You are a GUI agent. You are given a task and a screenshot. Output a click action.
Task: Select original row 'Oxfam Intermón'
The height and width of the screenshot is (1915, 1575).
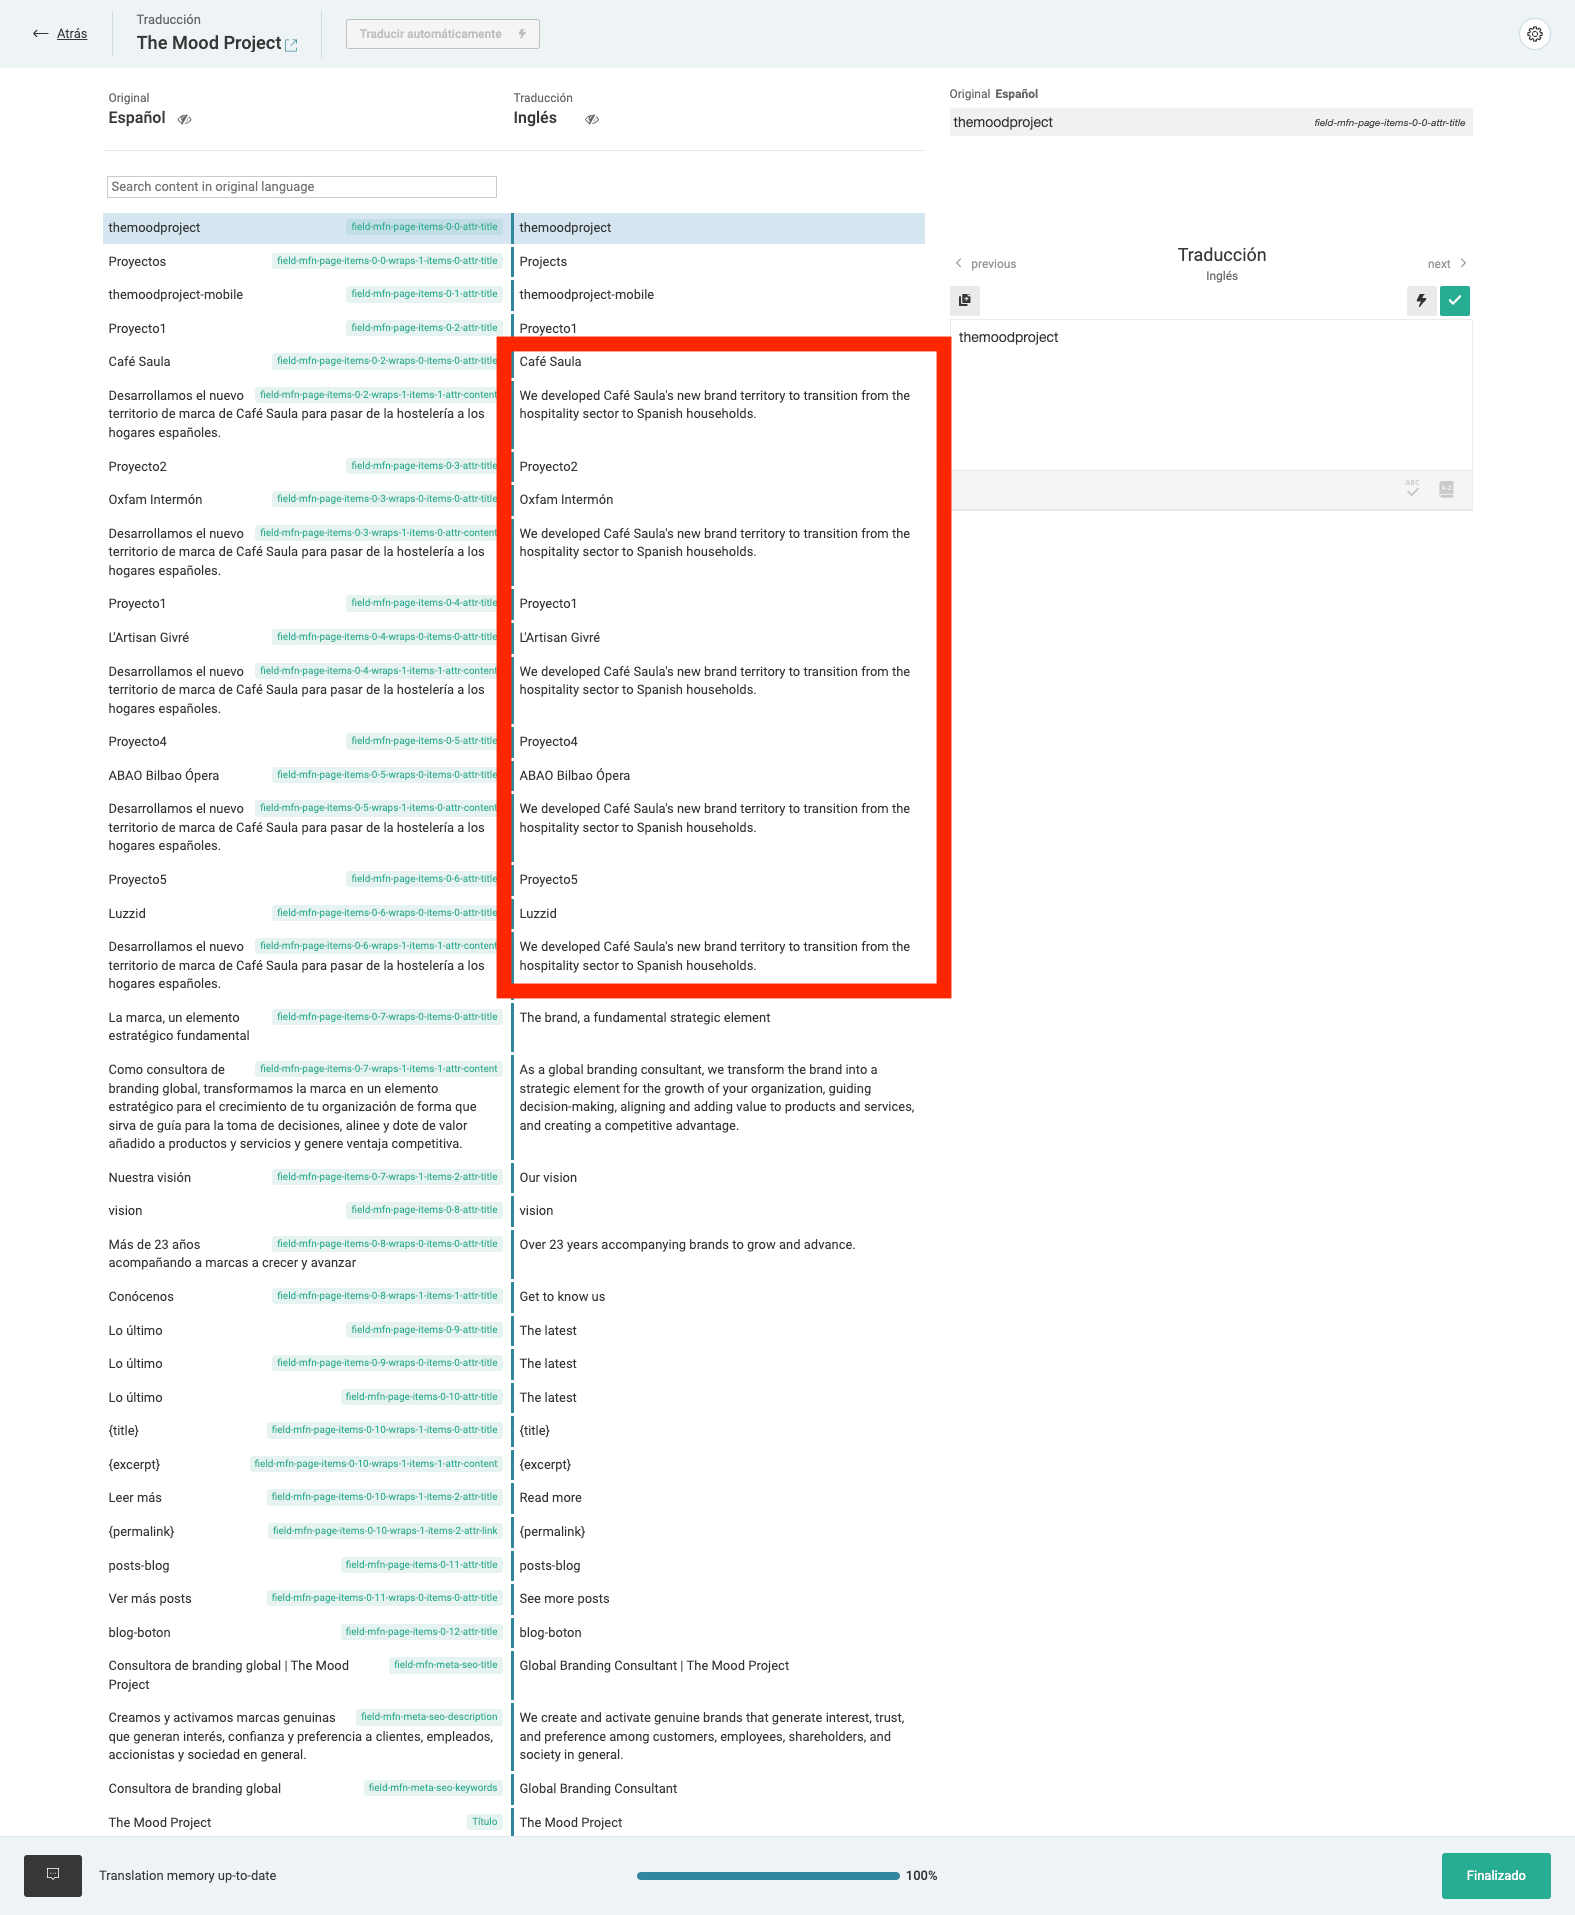coord(306,500)
